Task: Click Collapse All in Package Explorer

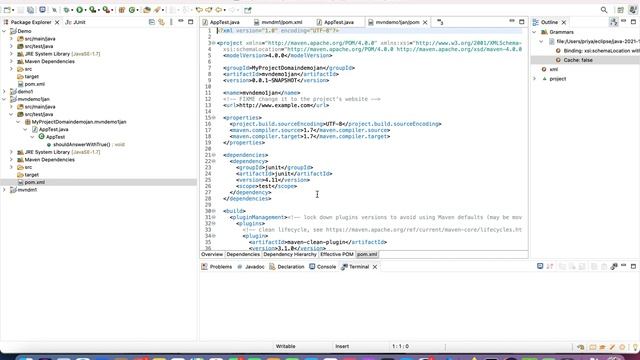Action: click(x=152, y=22)
